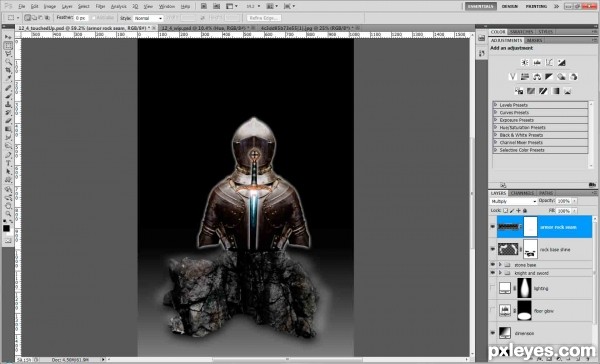Add a Posterize adjustment
The height and width of the screenshot is (364, 600).
pyautogui.click(x=531, y=91)
